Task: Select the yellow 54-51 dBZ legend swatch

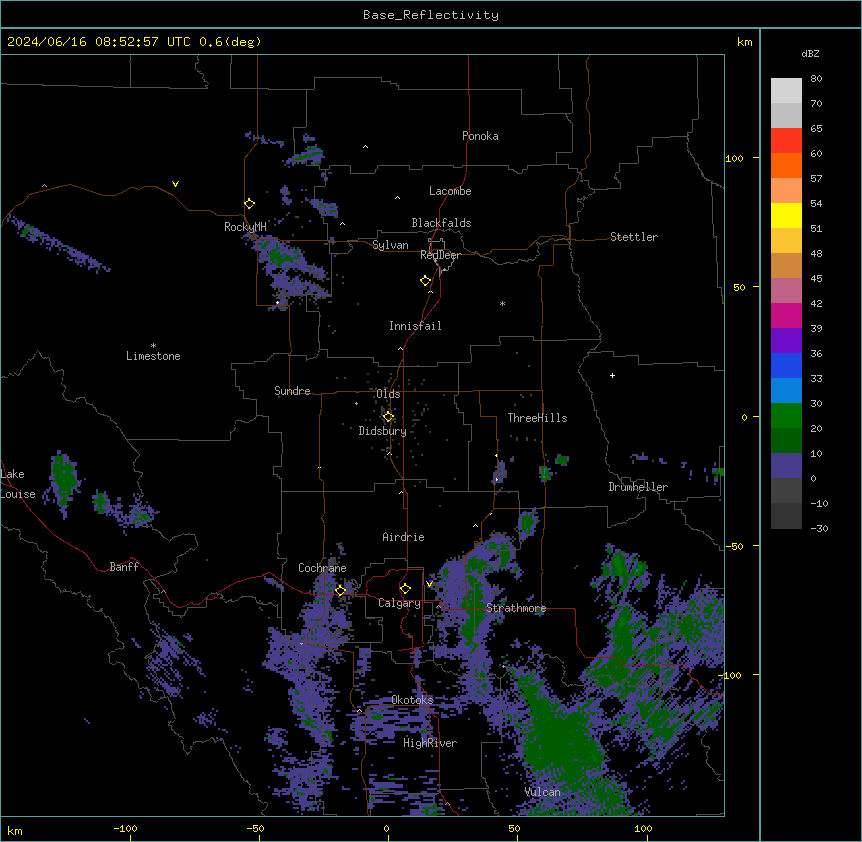Action: tap(786, 215)
